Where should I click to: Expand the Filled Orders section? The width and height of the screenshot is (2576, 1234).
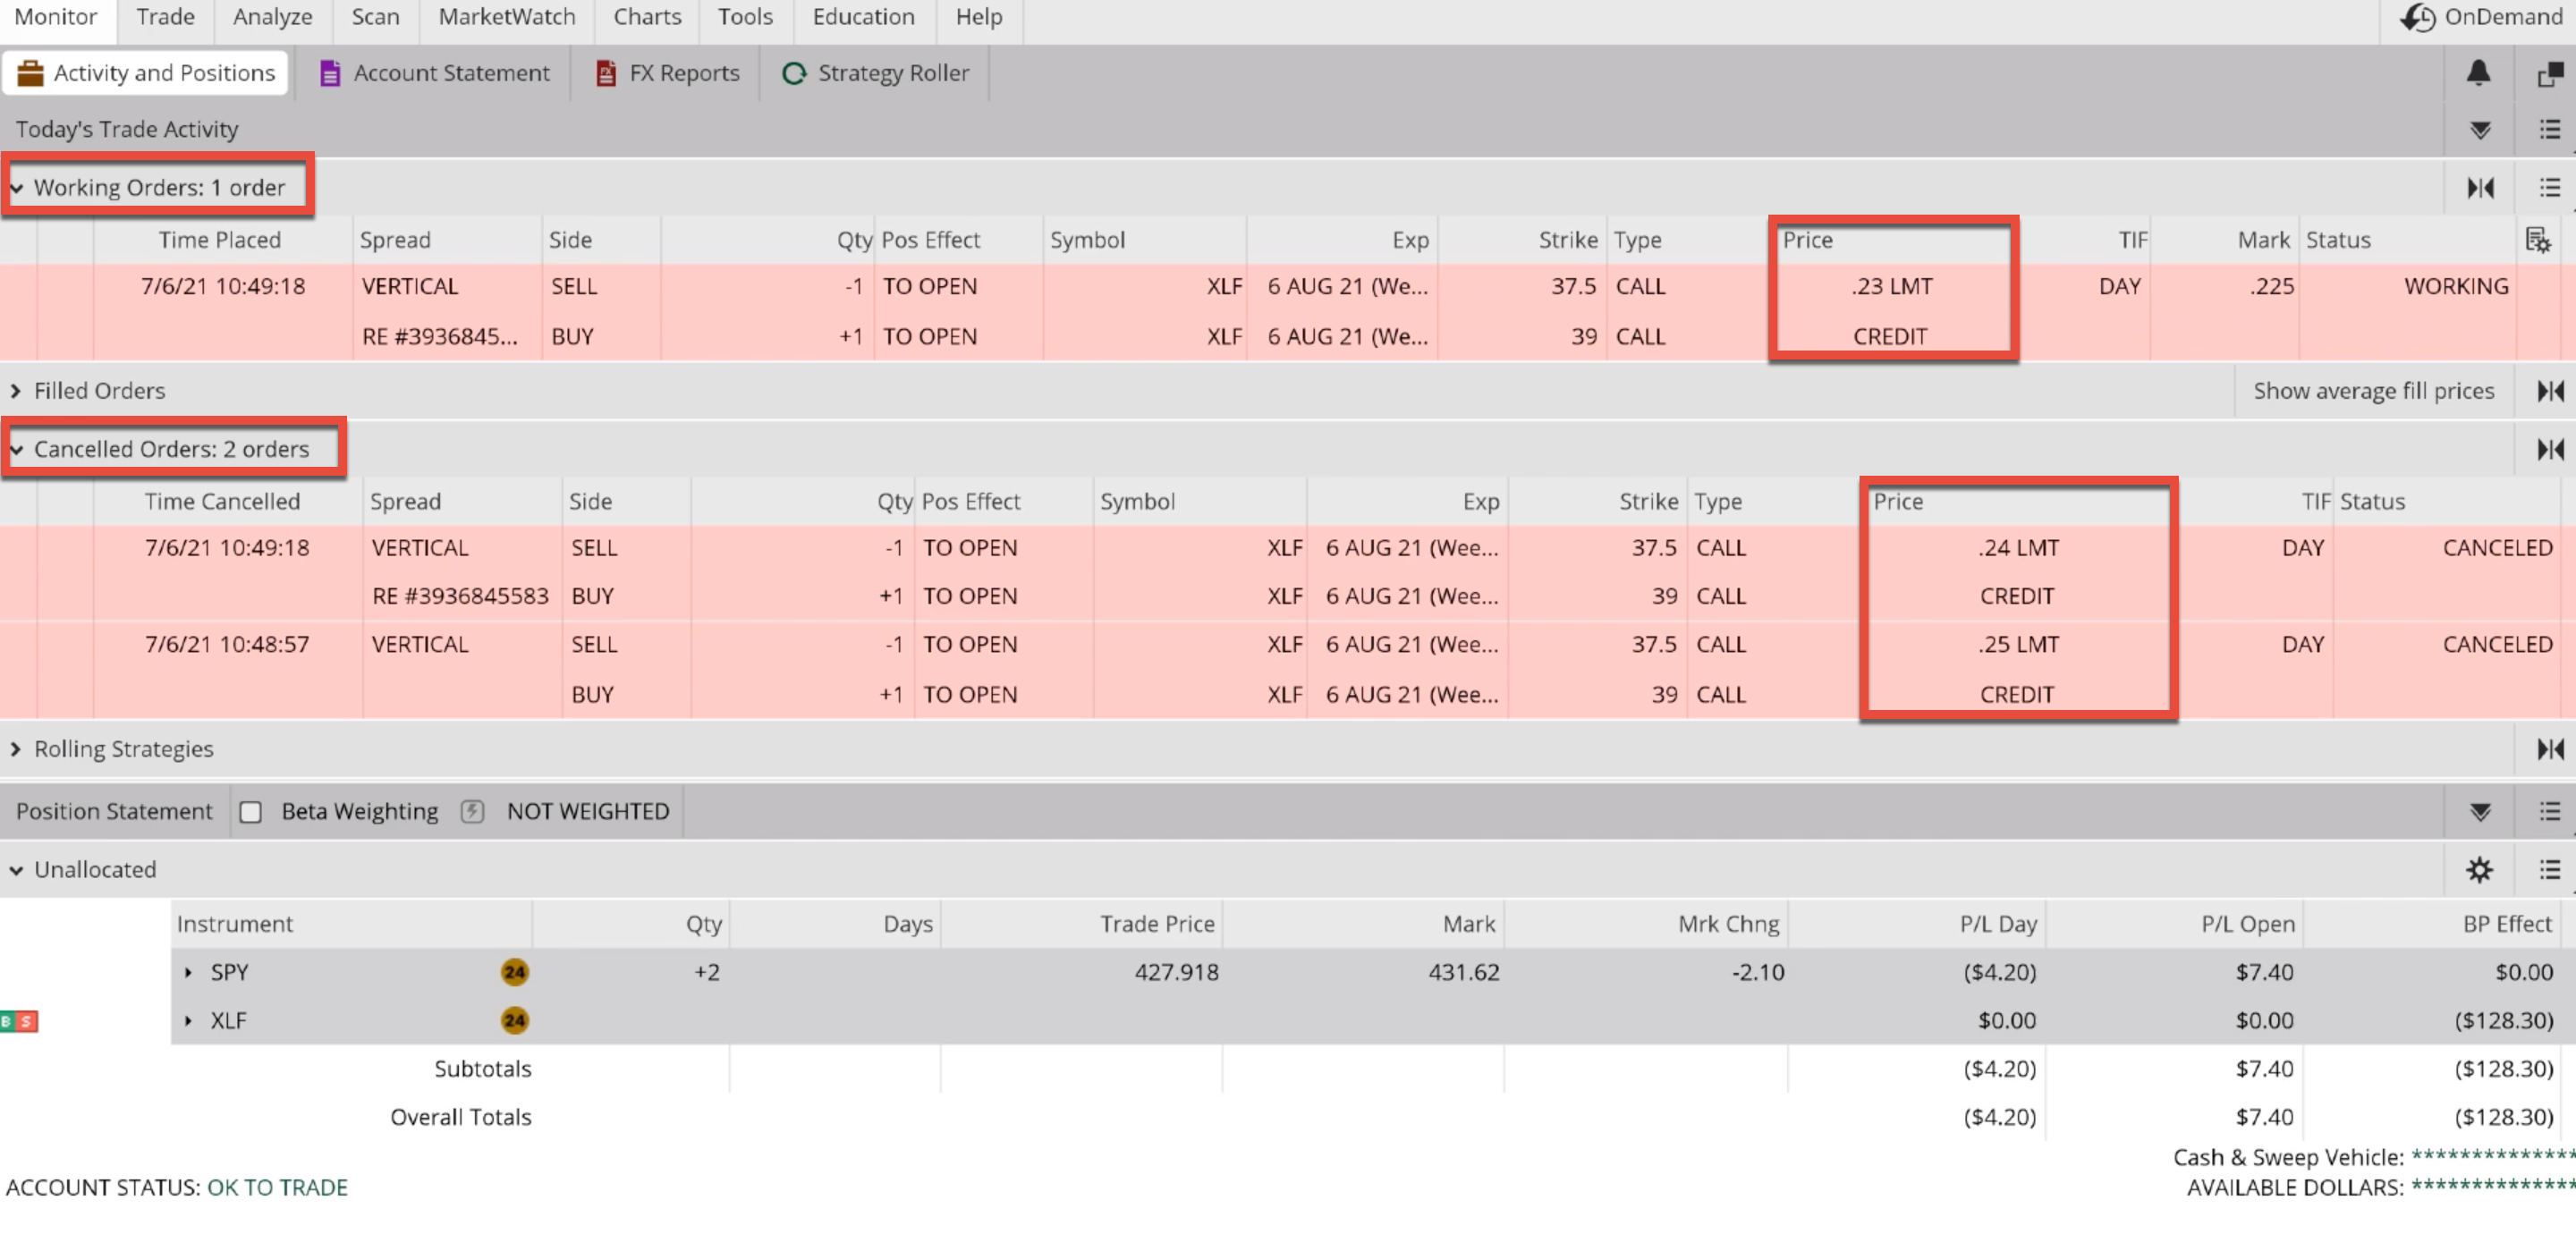pyautogui.click(x=16, y=391)
